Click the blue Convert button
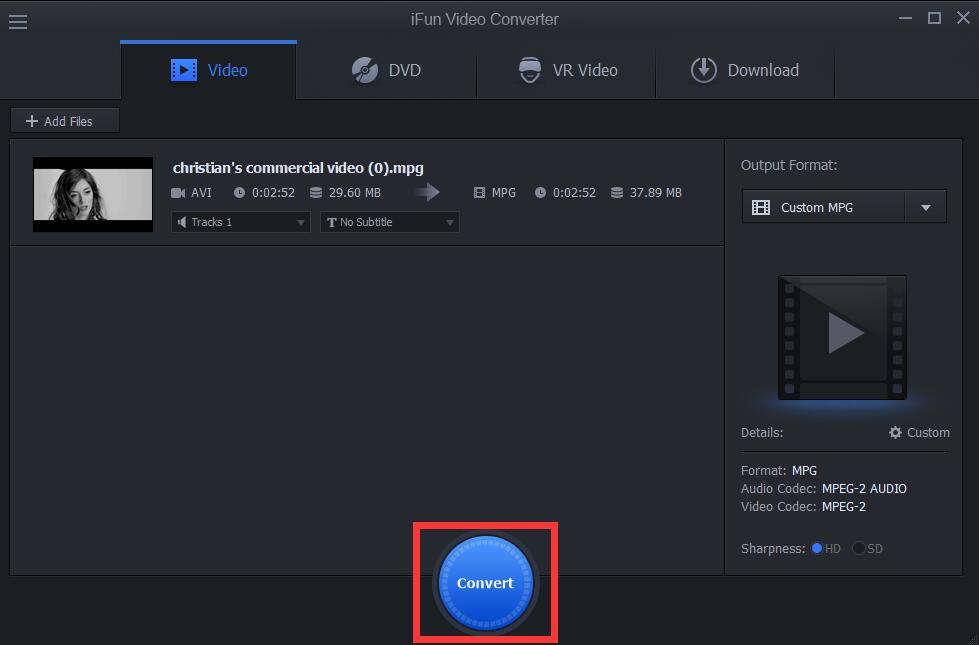The height and width of the screenshot is (645, 979). (x=485, y=583)
